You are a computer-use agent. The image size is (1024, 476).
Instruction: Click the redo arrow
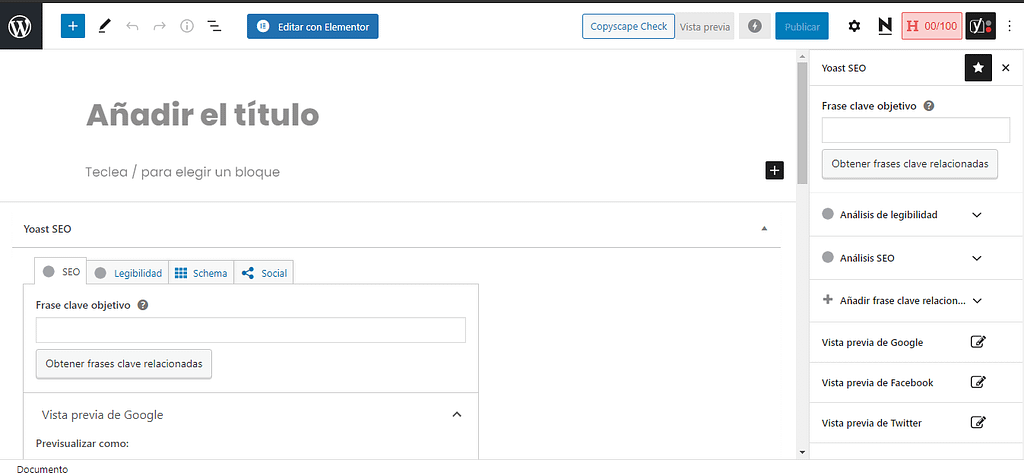tap(159, 26)
